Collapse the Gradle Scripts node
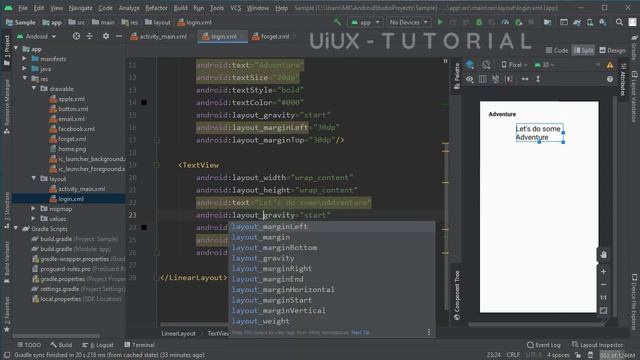Image resolution: width=640 pixels, height=360 pixels. click(x=16, y=229)
